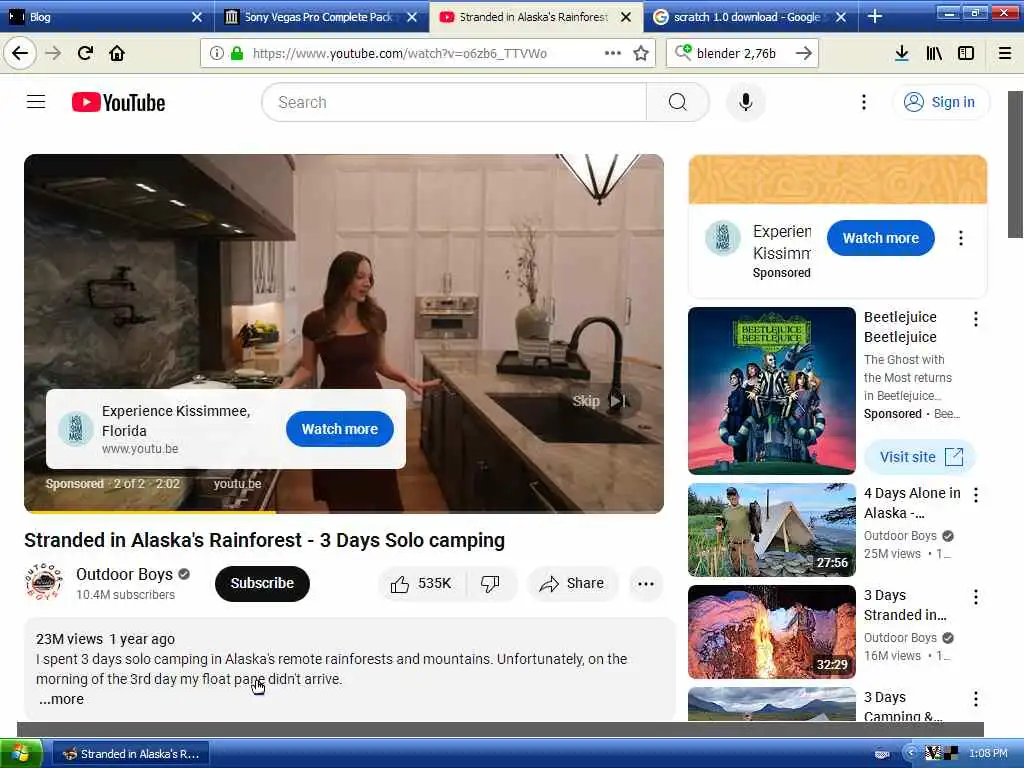1024x768 pixels.
Task: Click the search bar go arrow
Action: tap(804, 53)
